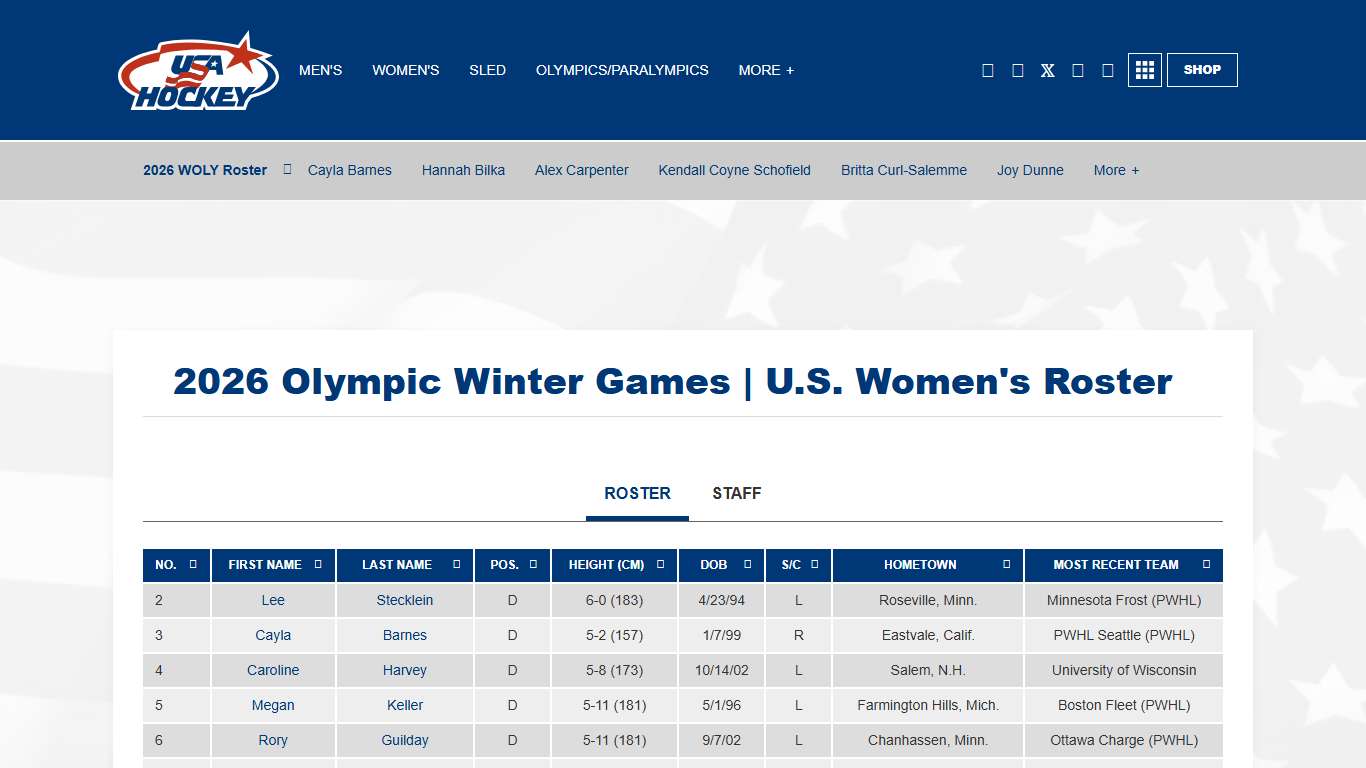Open More + in the player sub-navigation
The image size is (1366, 768).
(x=1116, y=170)
